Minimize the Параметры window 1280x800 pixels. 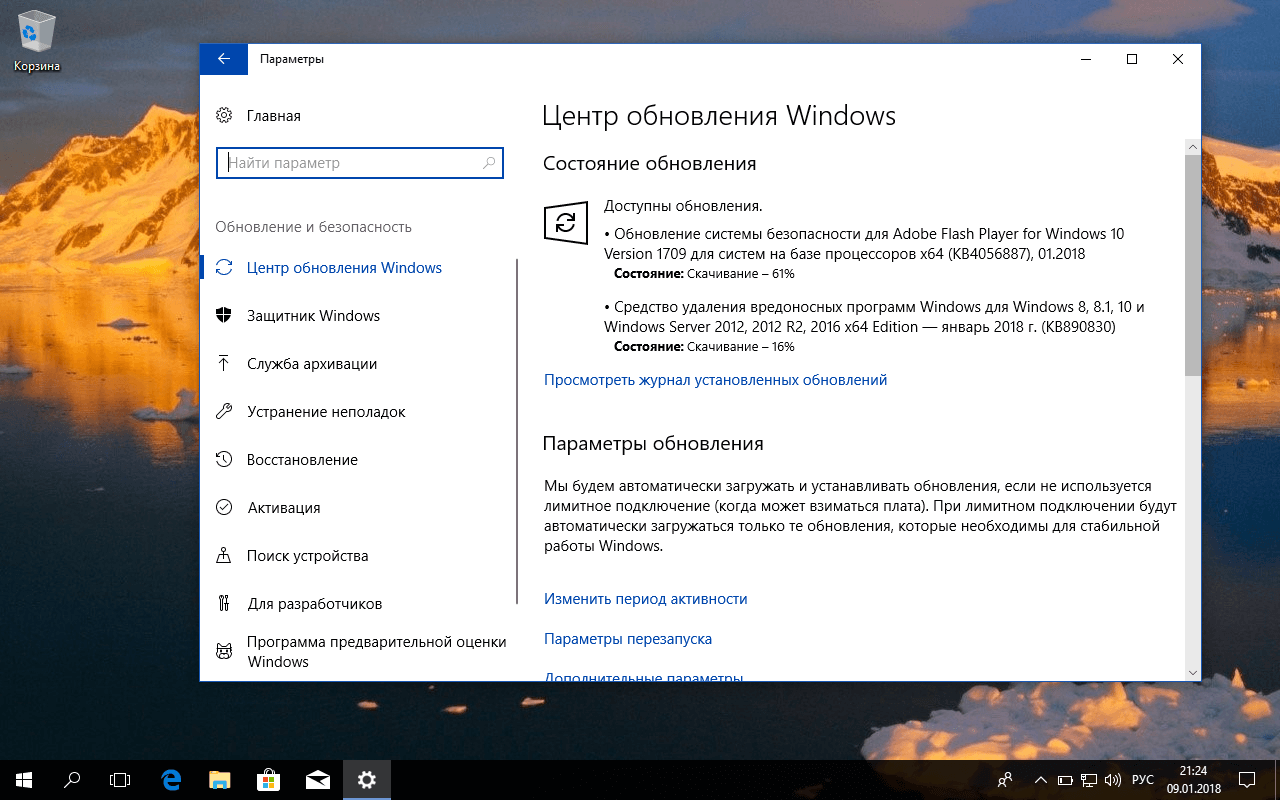1086,59
